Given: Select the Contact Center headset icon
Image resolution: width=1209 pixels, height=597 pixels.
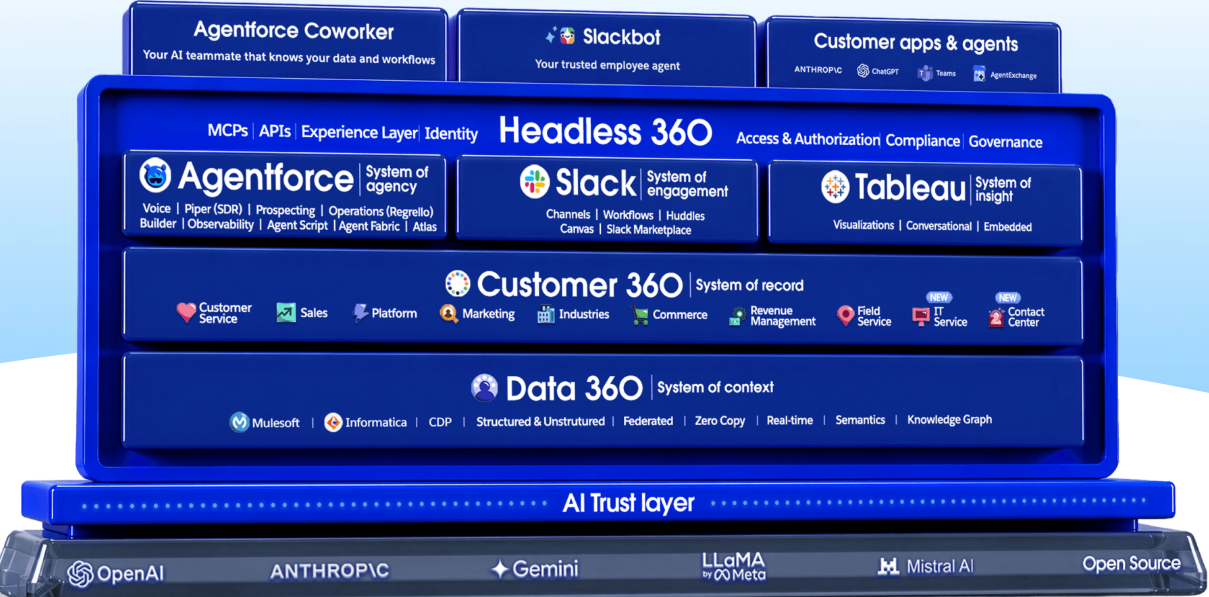Looking at the screenshot, I should [996, 318].
